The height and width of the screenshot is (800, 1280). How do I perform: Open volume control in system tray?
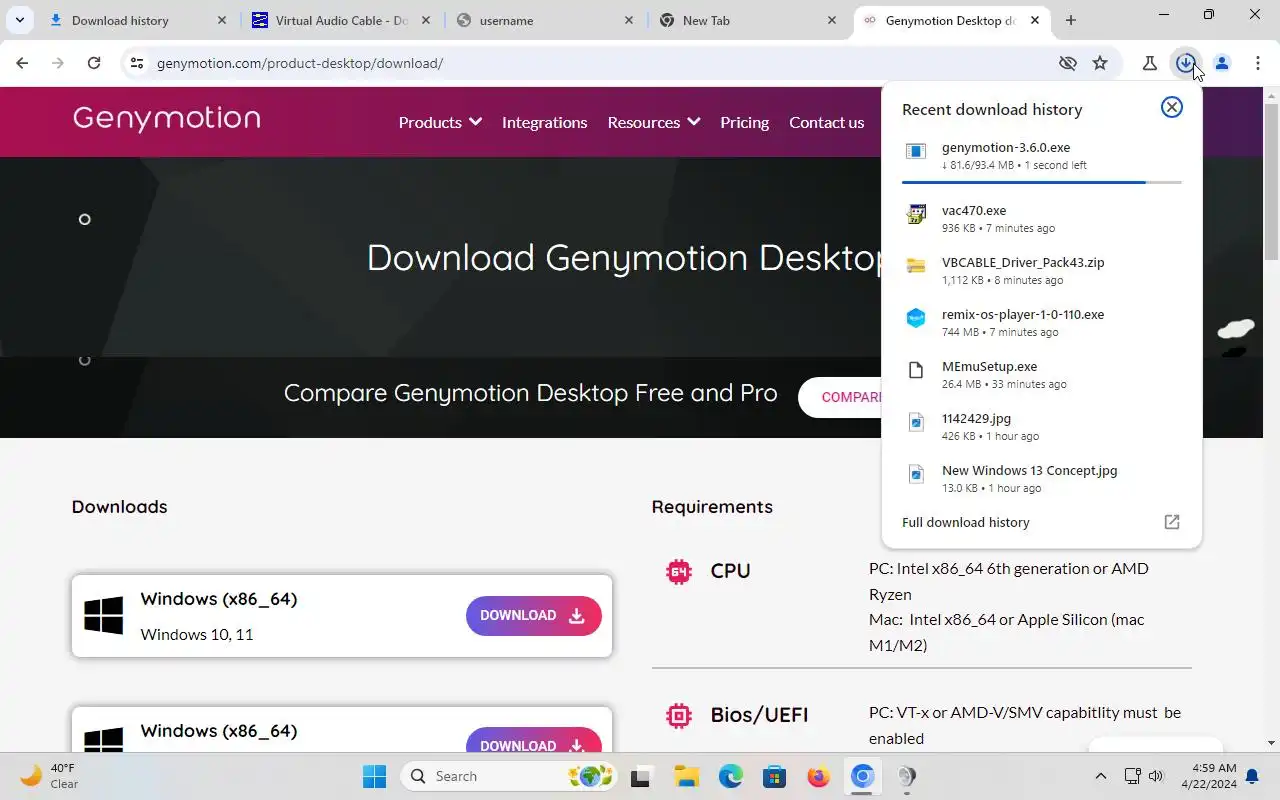tap(1156, 776)
